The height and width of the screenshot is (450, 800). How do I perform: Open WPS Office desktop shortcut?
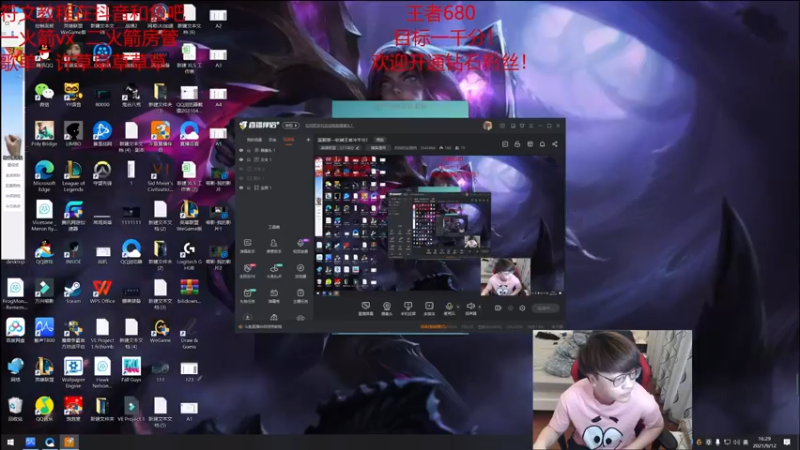(x=102, y=292)
